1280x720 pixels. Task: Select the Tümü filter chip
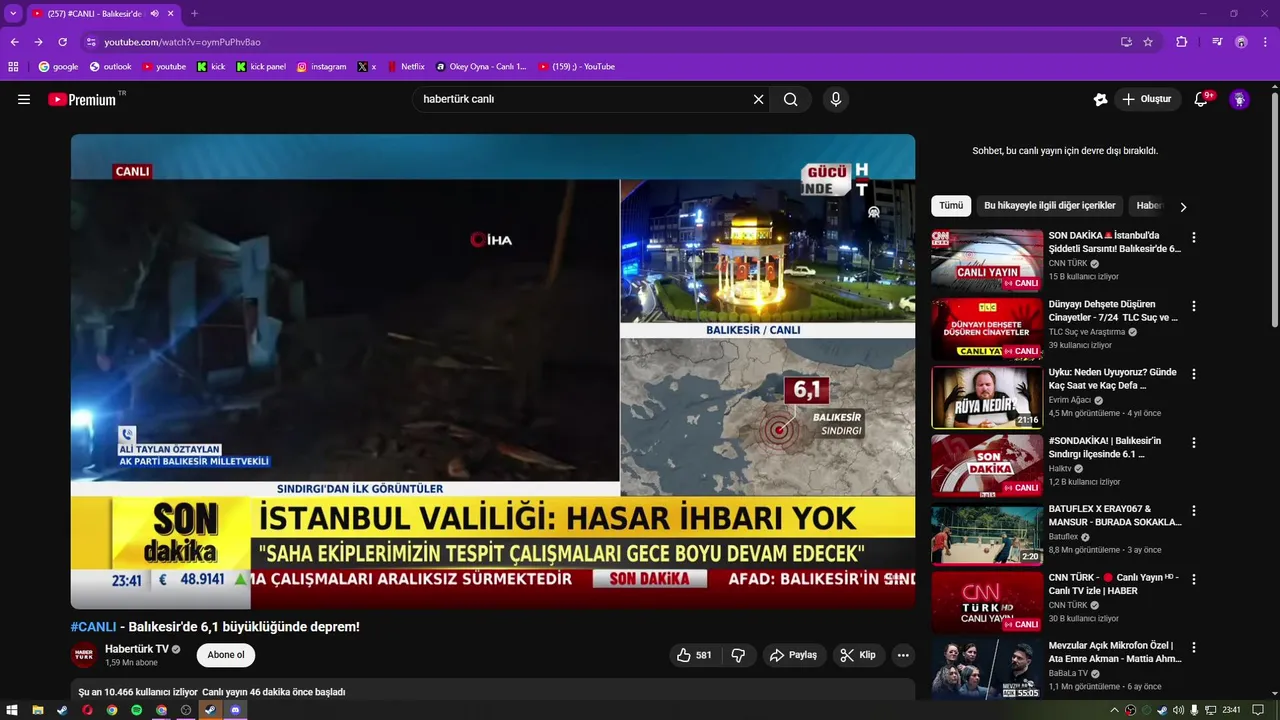[x=951, y=206]
